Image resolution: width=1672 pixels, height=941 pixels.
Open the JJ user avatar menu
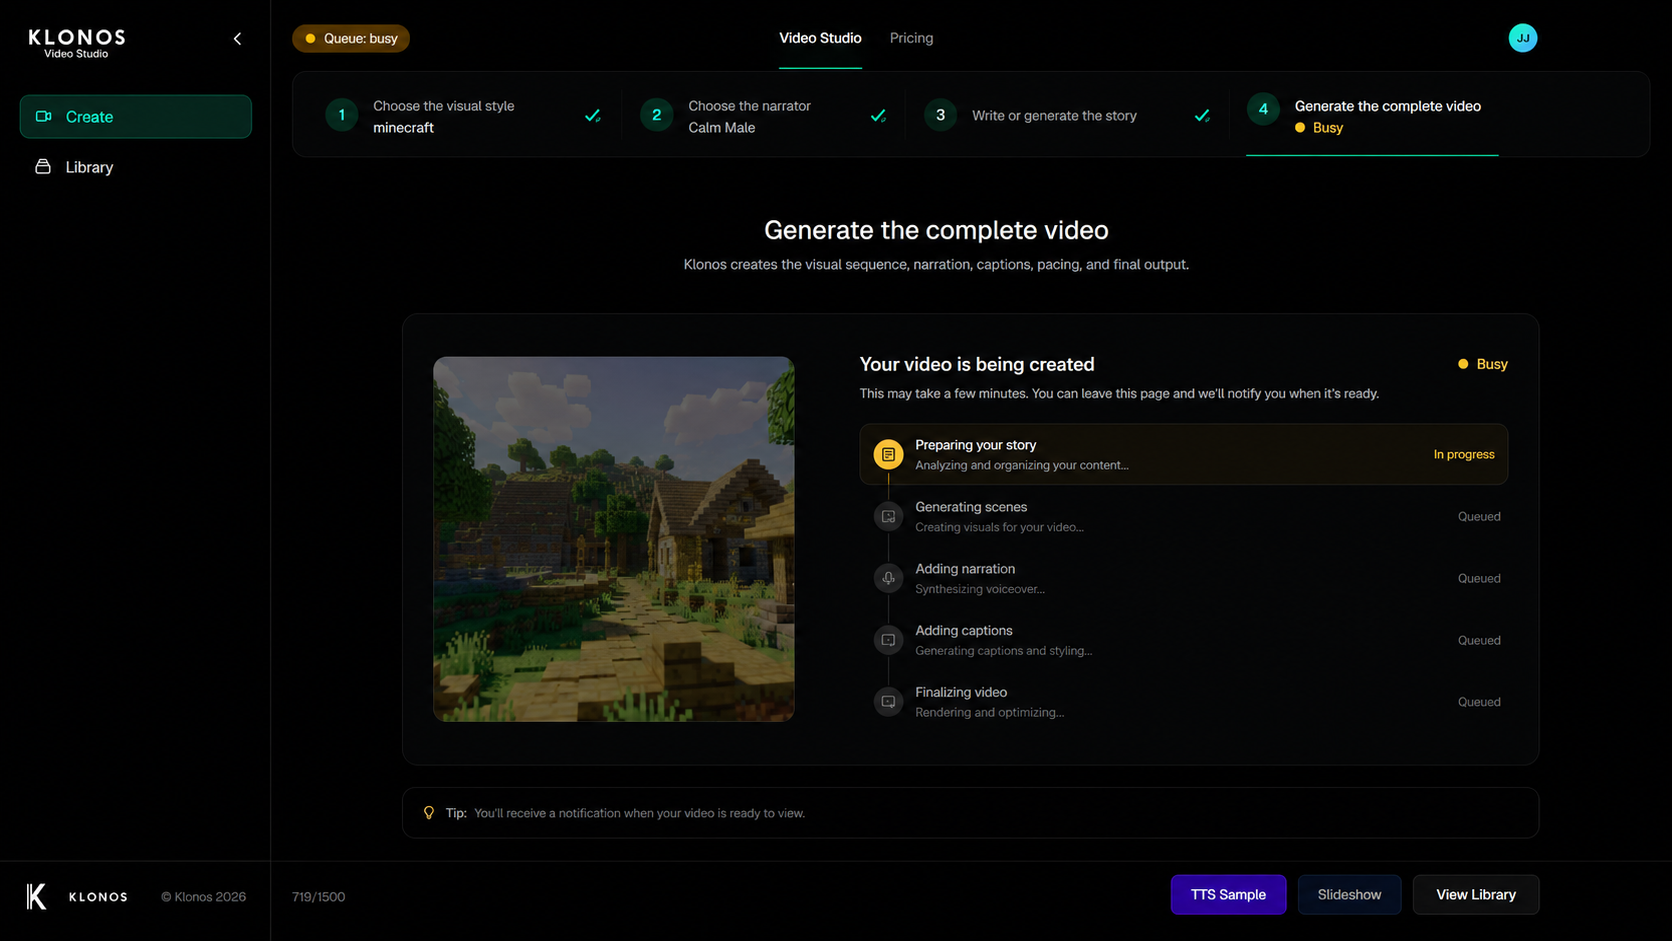click(x=1522, y=38)
